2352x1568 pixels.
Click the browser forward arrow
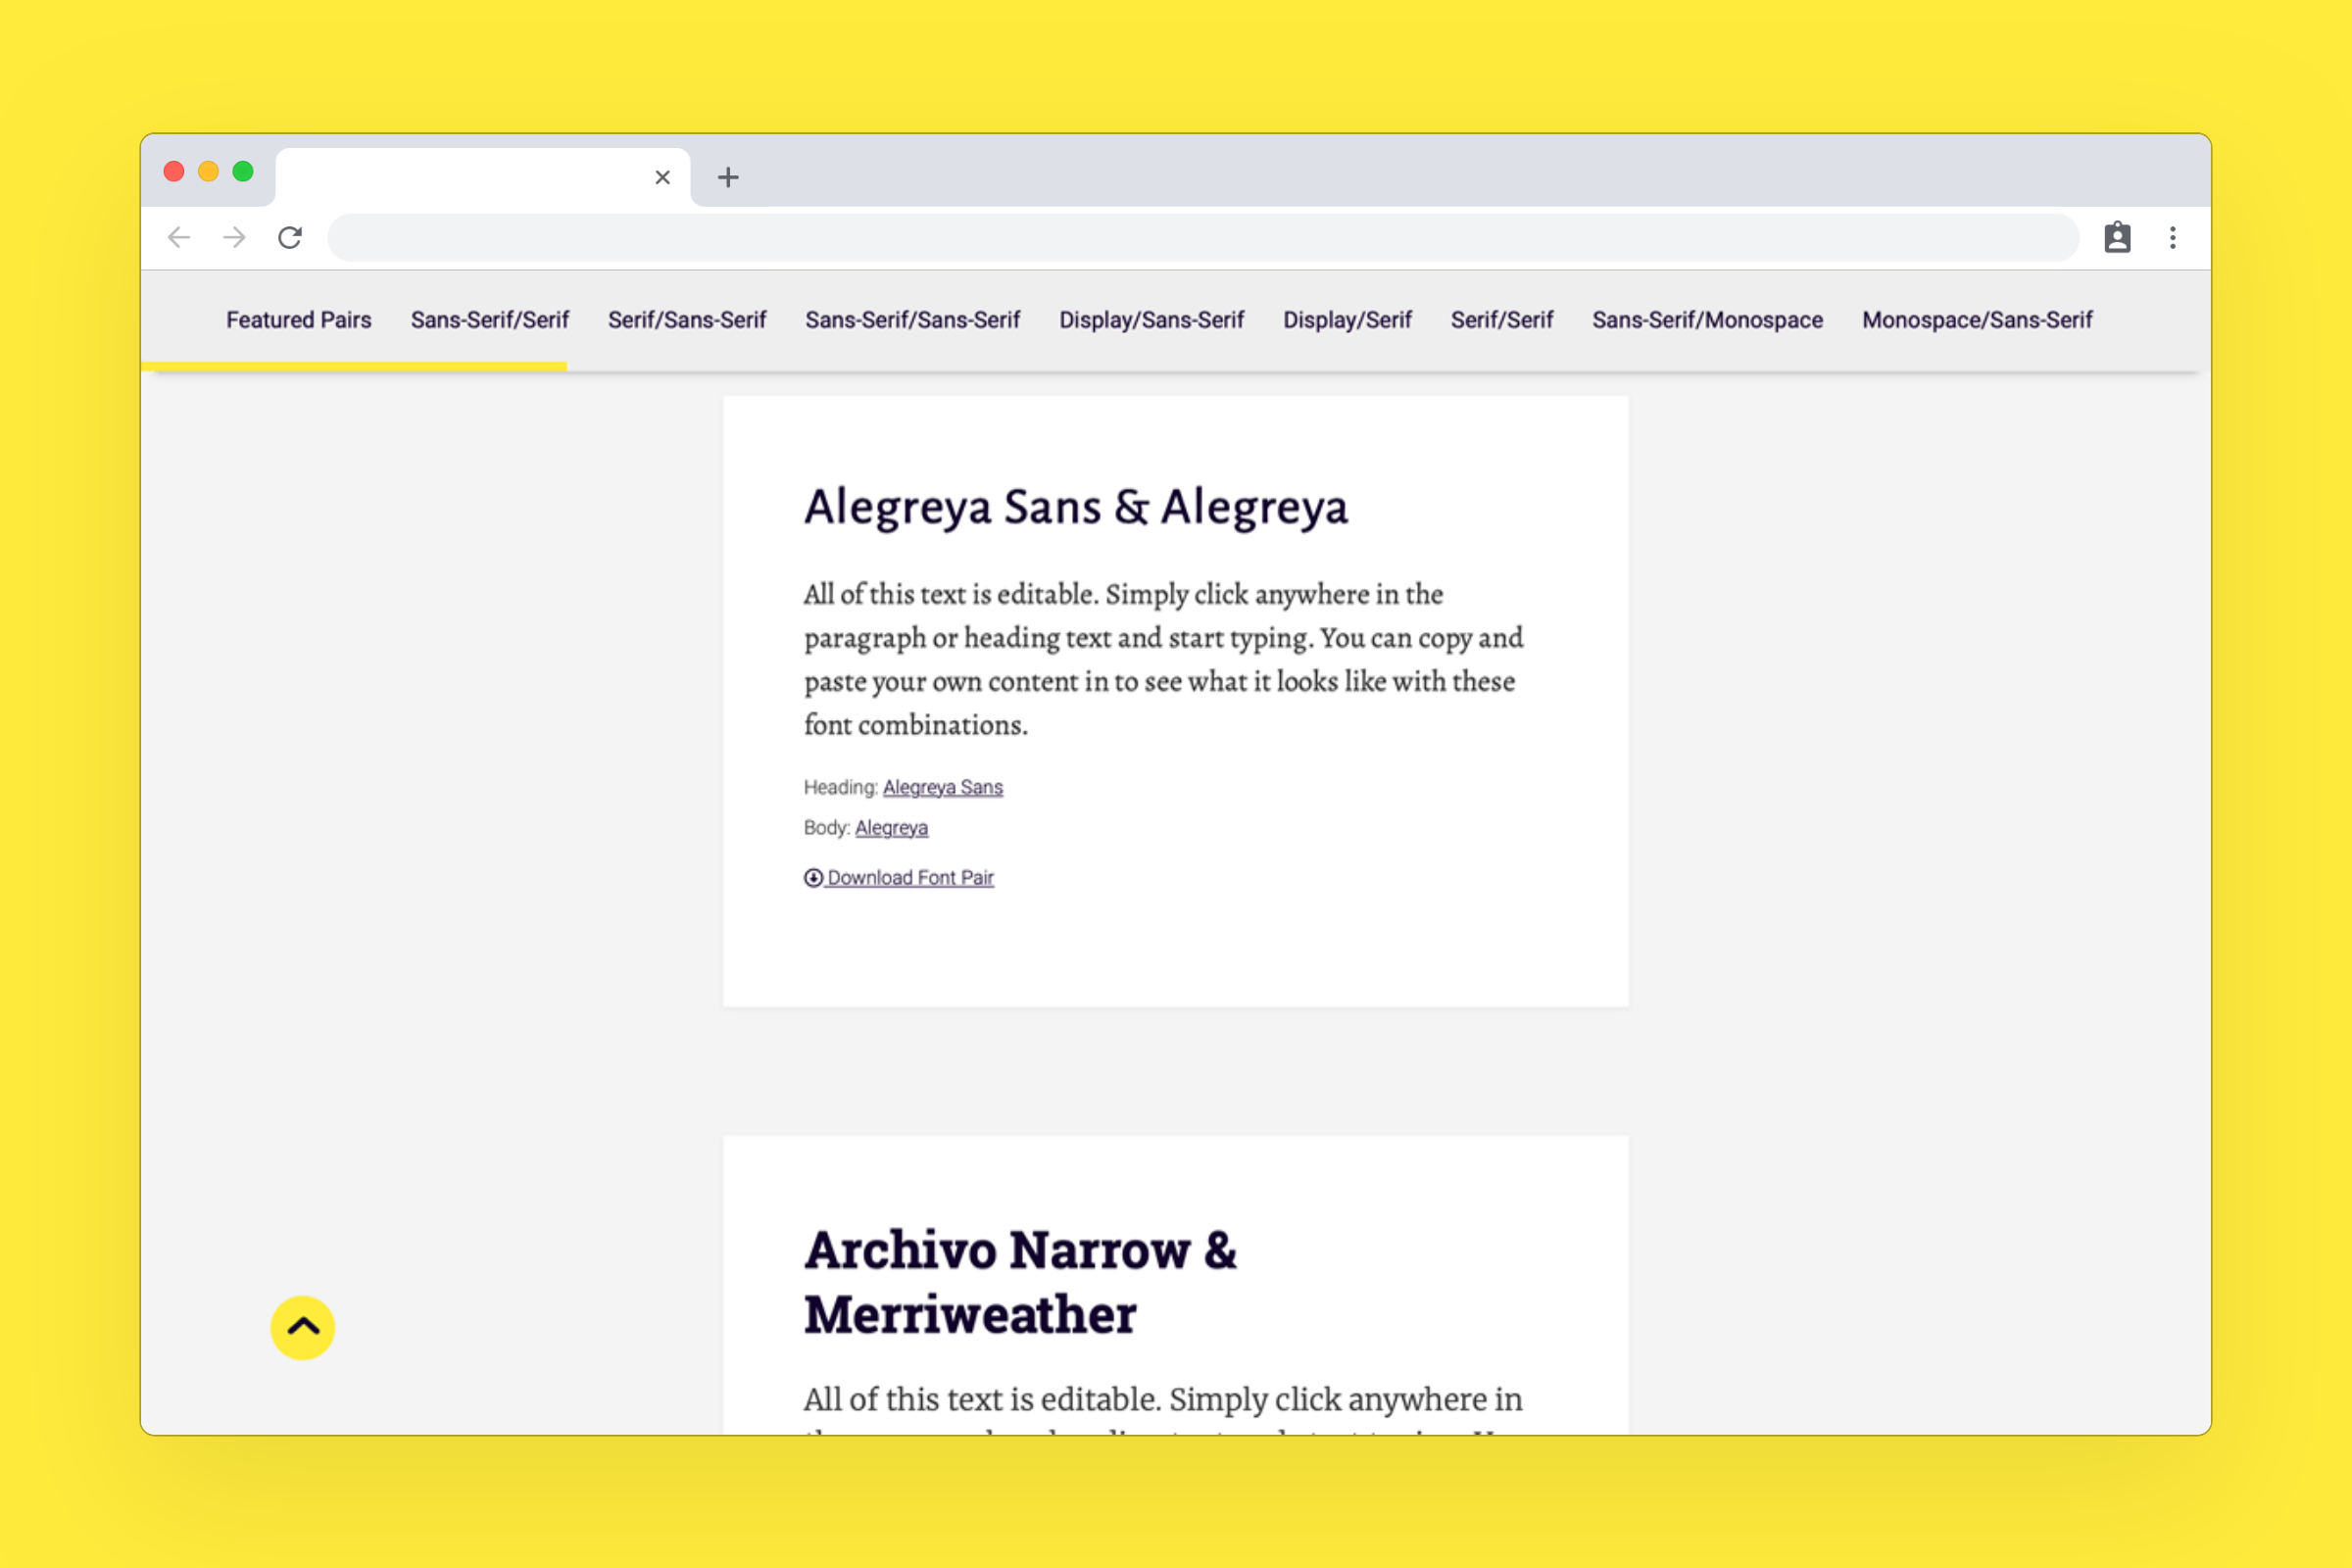pos(234,237)
